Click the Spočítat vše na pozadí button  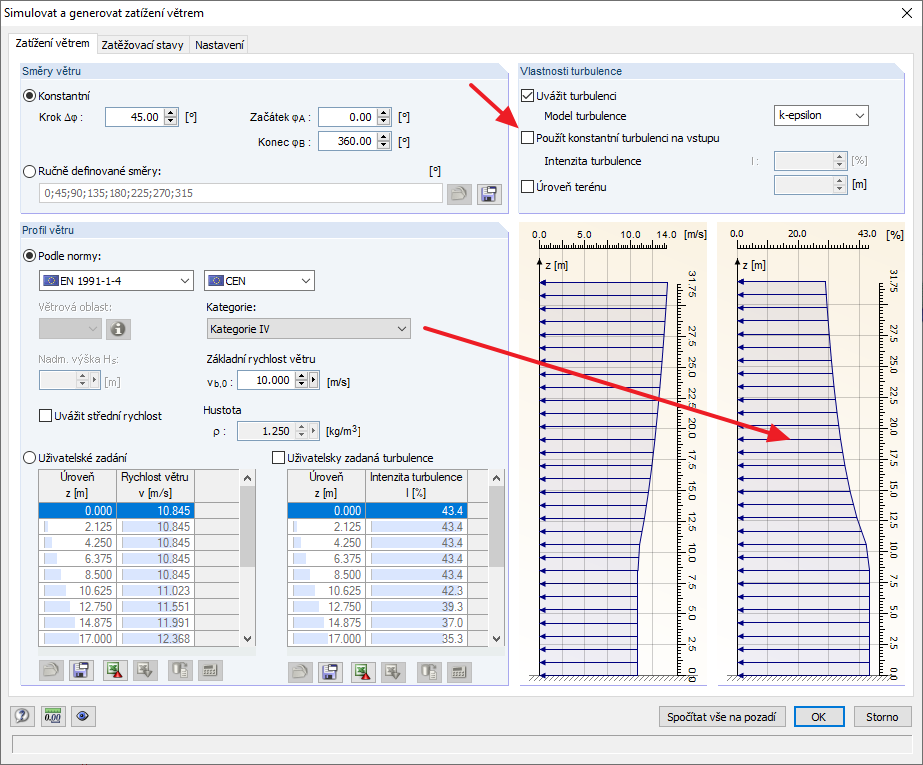[722, 716]
